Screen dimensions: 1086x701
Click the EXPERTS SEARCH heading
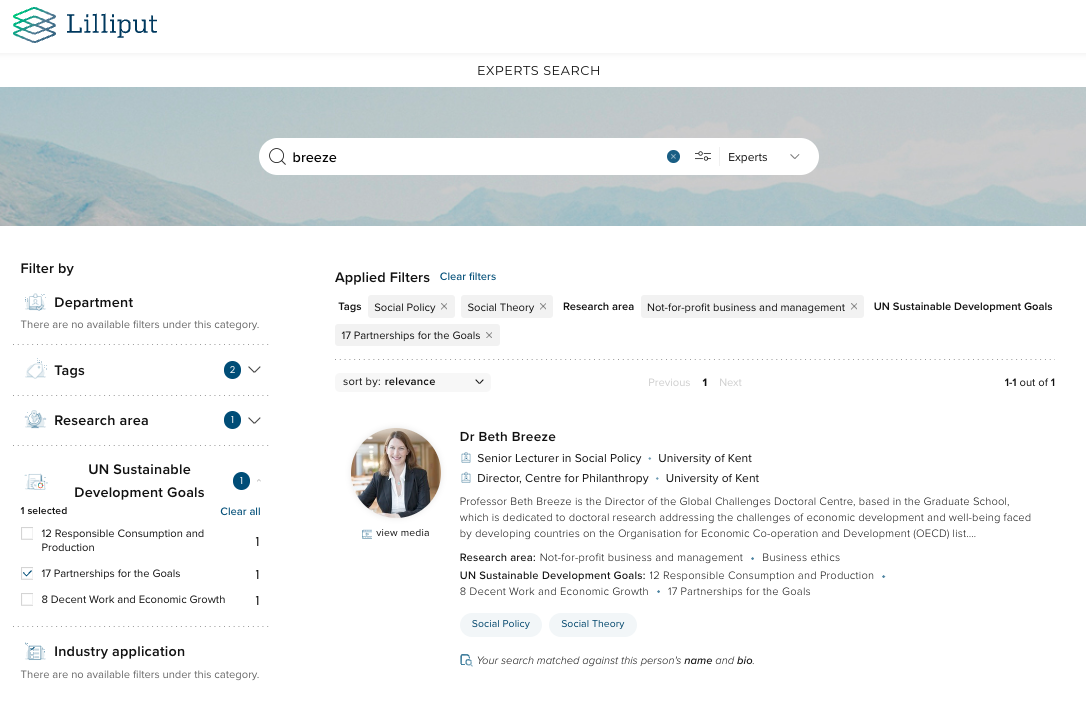coord(539,71)
